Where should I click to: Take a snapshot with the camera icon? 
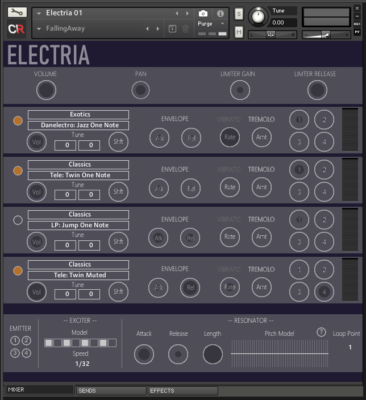click(x=203, y=13)
